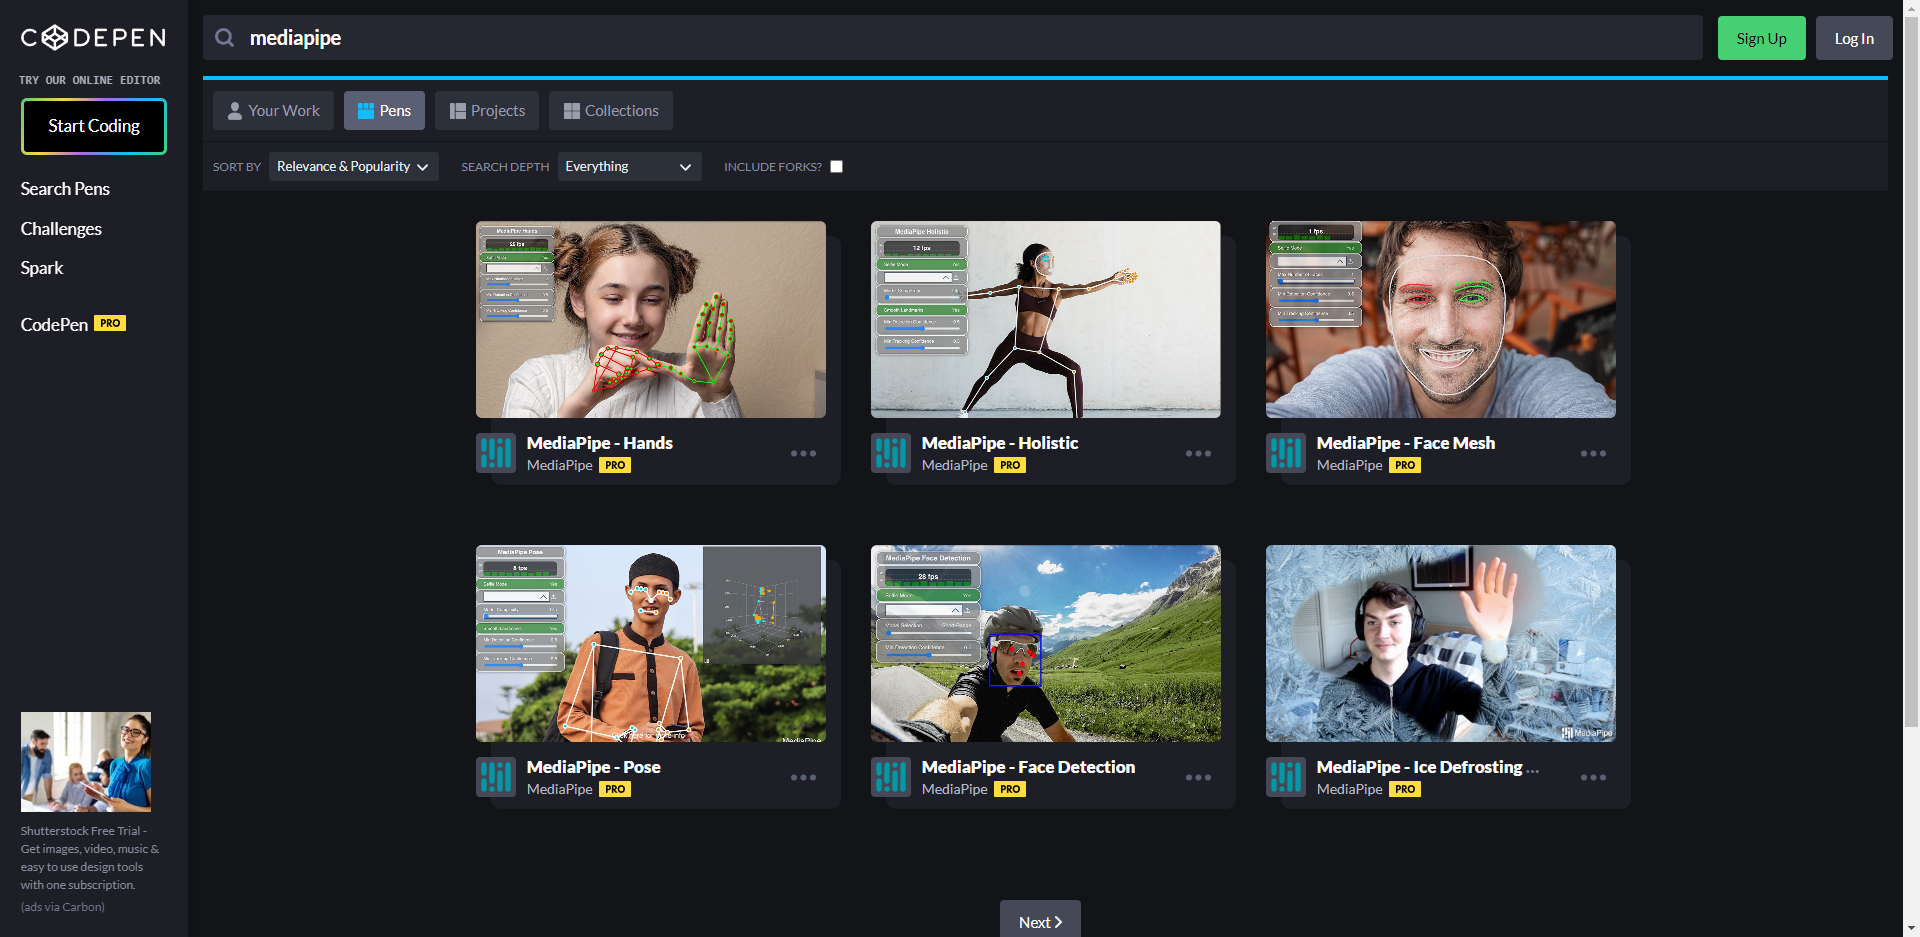Select the Pens tab
Screen dimensions: 1920x937
pyautogui.click(x=384, y=111)
